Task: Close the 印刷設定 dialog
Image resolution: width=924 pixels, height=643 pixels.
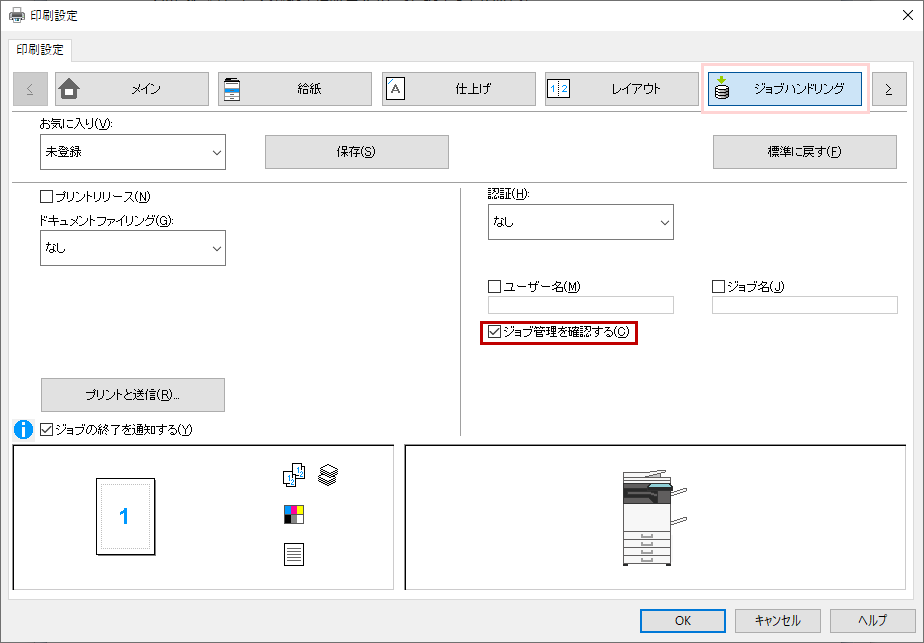Action: [x=908, y=15]
